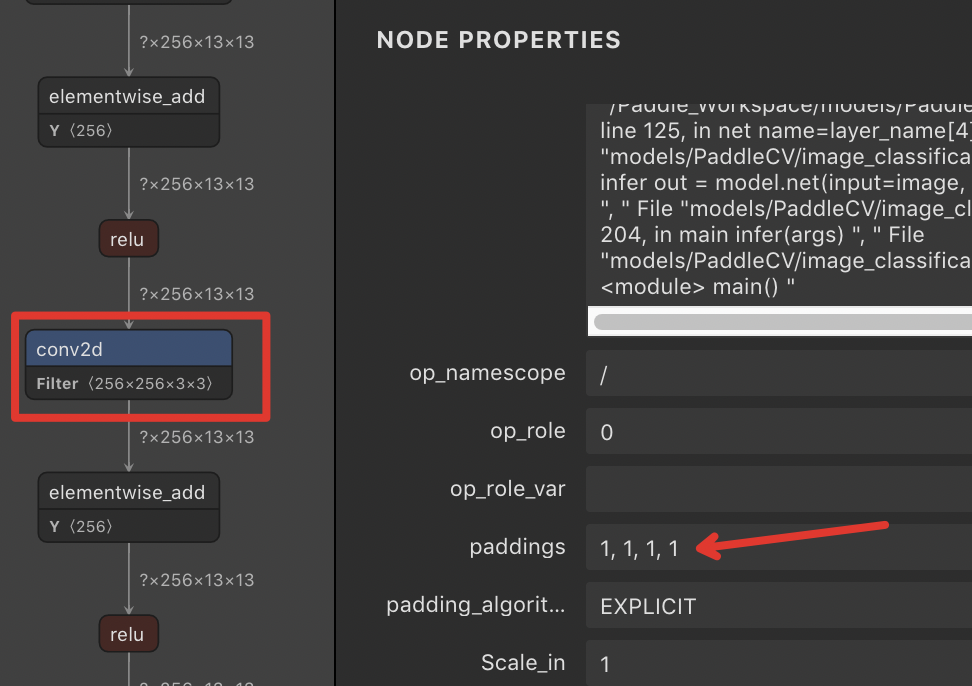972x686 pixels.
Task: Select the lower elementwise_add node
Action: tap(127, 492)
